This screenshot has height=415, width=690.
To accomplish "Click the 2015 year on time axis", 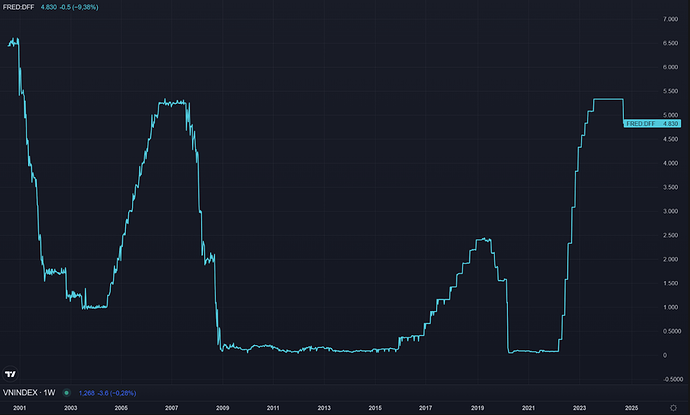I will tap(375, 408).
